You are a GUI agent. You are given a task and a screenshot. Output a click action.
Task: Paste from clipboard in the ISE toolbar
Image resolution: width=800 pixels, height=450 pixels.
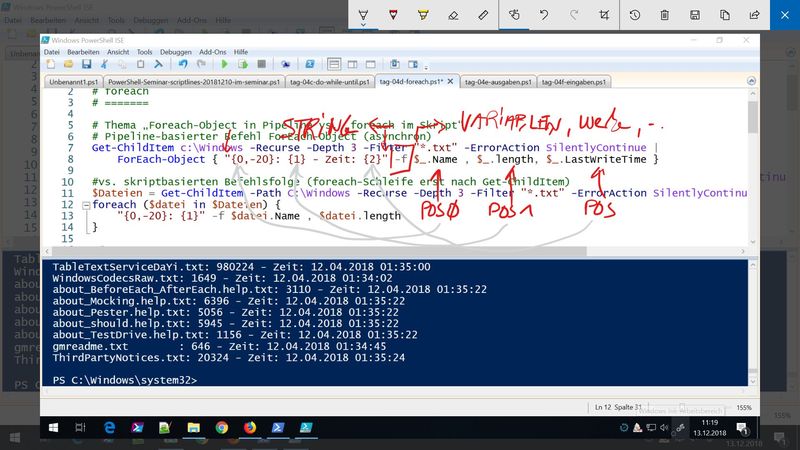tap(140, 64)
